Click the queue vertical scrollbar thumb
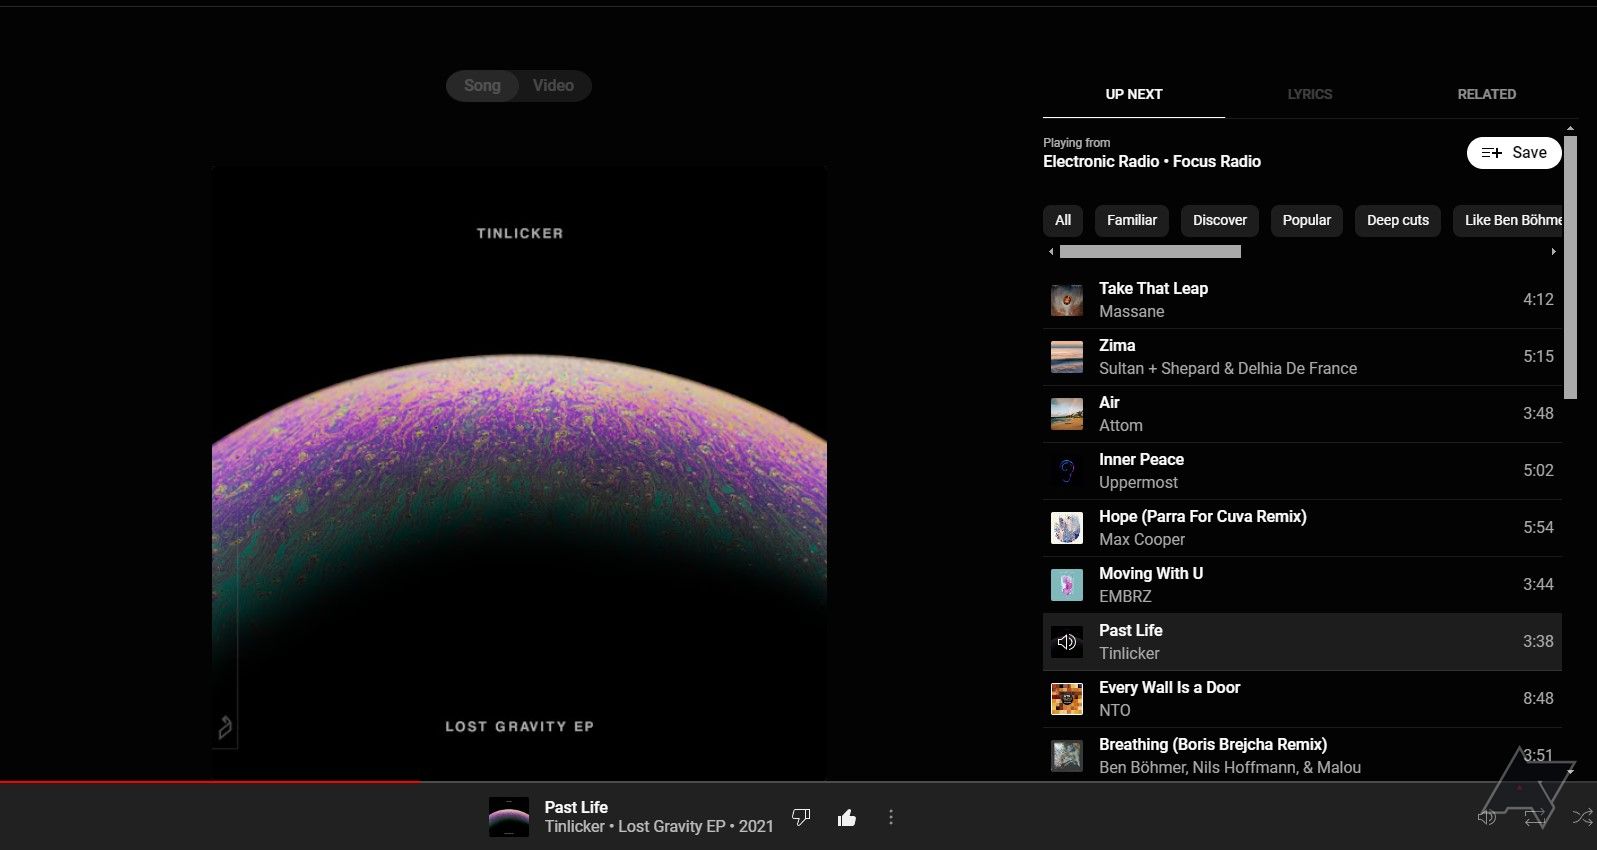The height and width of the screenshot is (850, 1597). 1570,267
